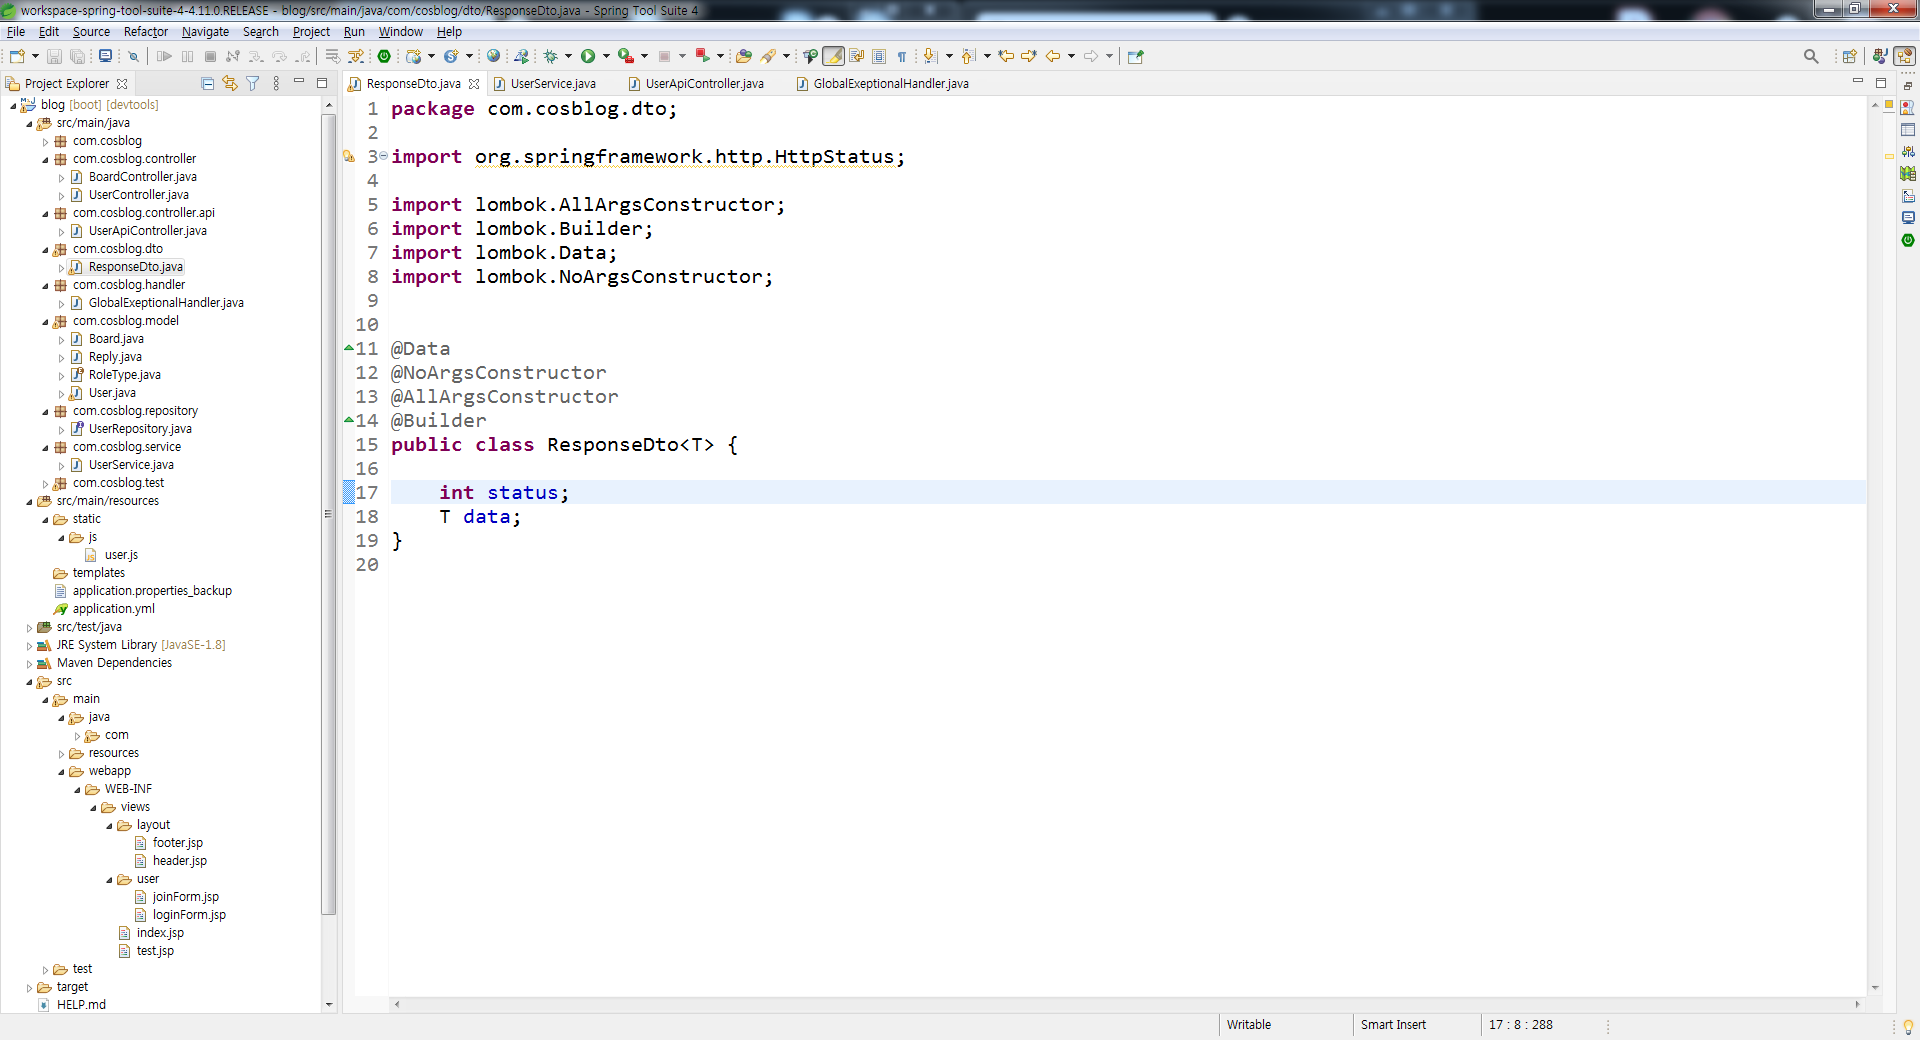Expand the target folder
Viewport: 1920px width, 1040px height.
pos(29,988)
